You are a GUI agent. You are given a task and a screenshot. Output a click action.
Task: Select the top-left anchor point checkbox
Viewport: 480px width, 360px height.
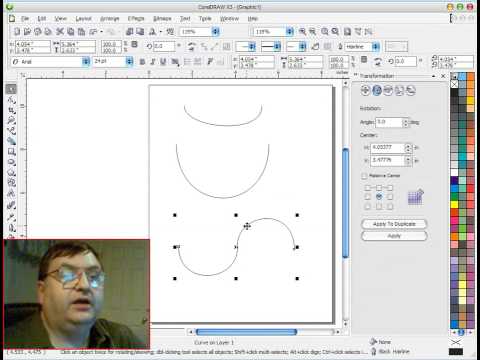pos(368,188)
